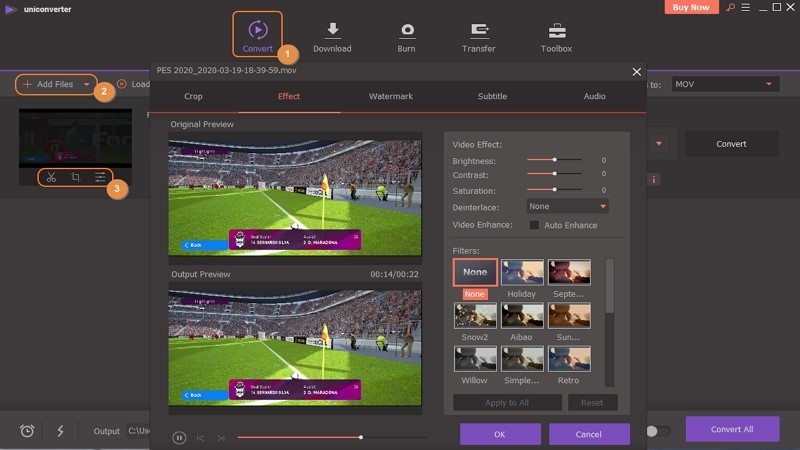Pause the preview playback
800x450 pixels.
pos(179,438)
